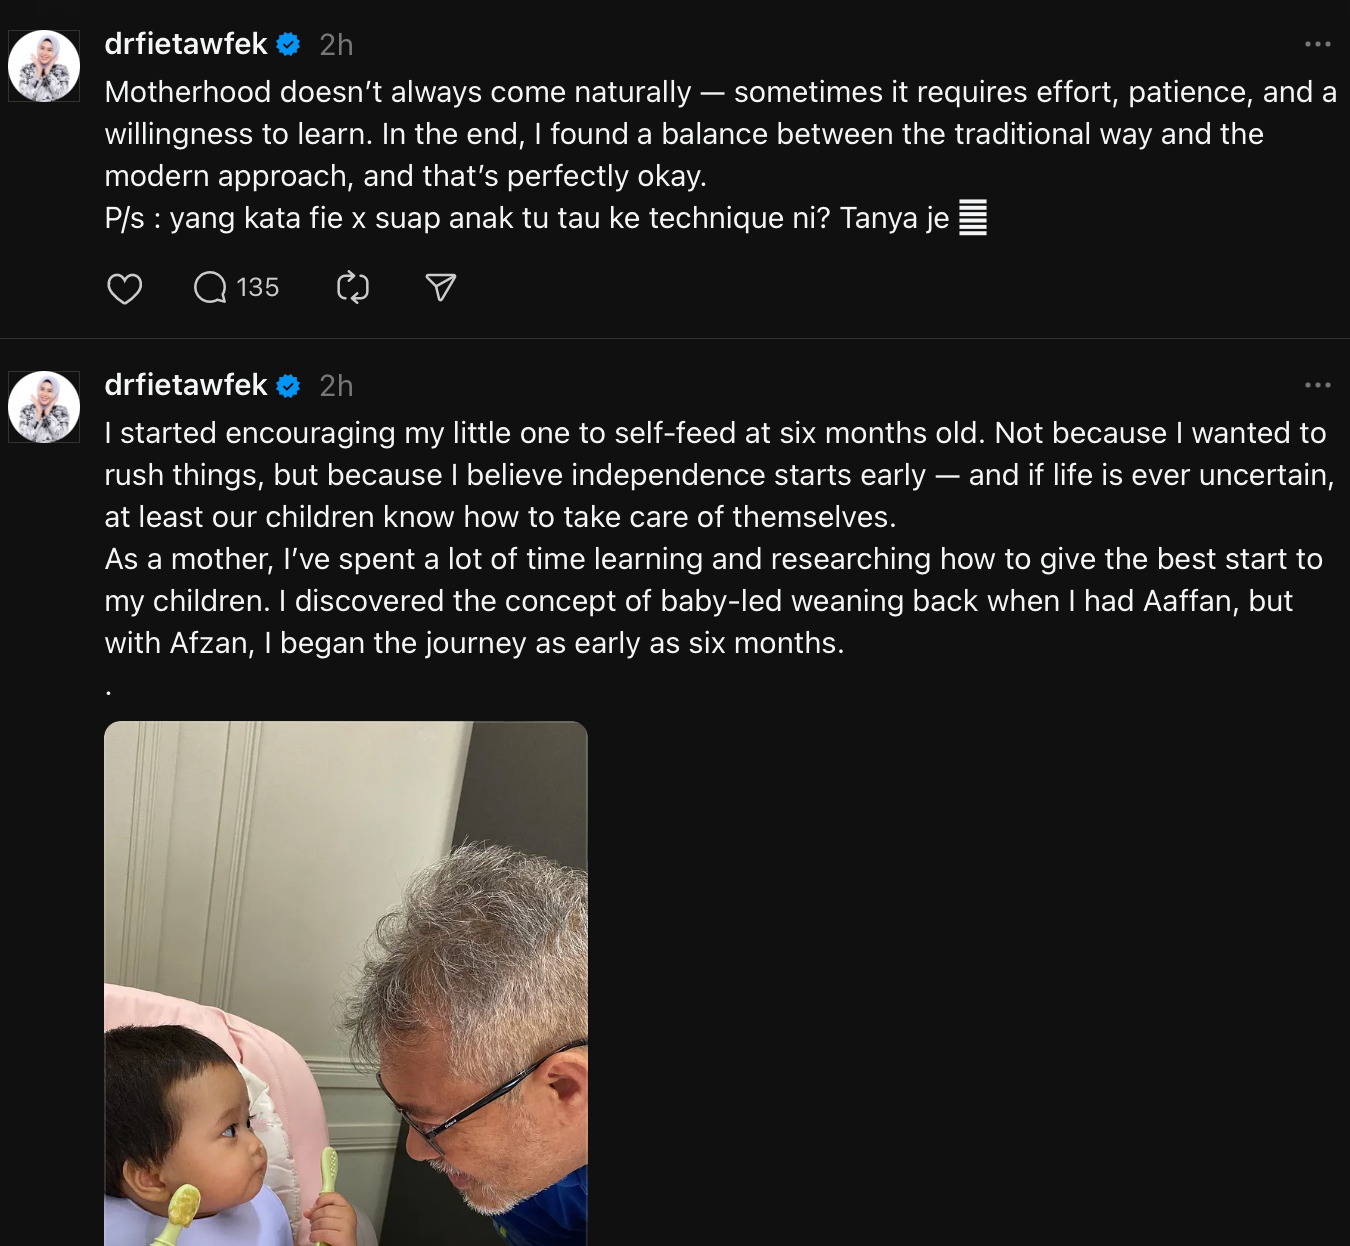Expand the three-dot menu on the self-feed post

(x=1317, y=385)
